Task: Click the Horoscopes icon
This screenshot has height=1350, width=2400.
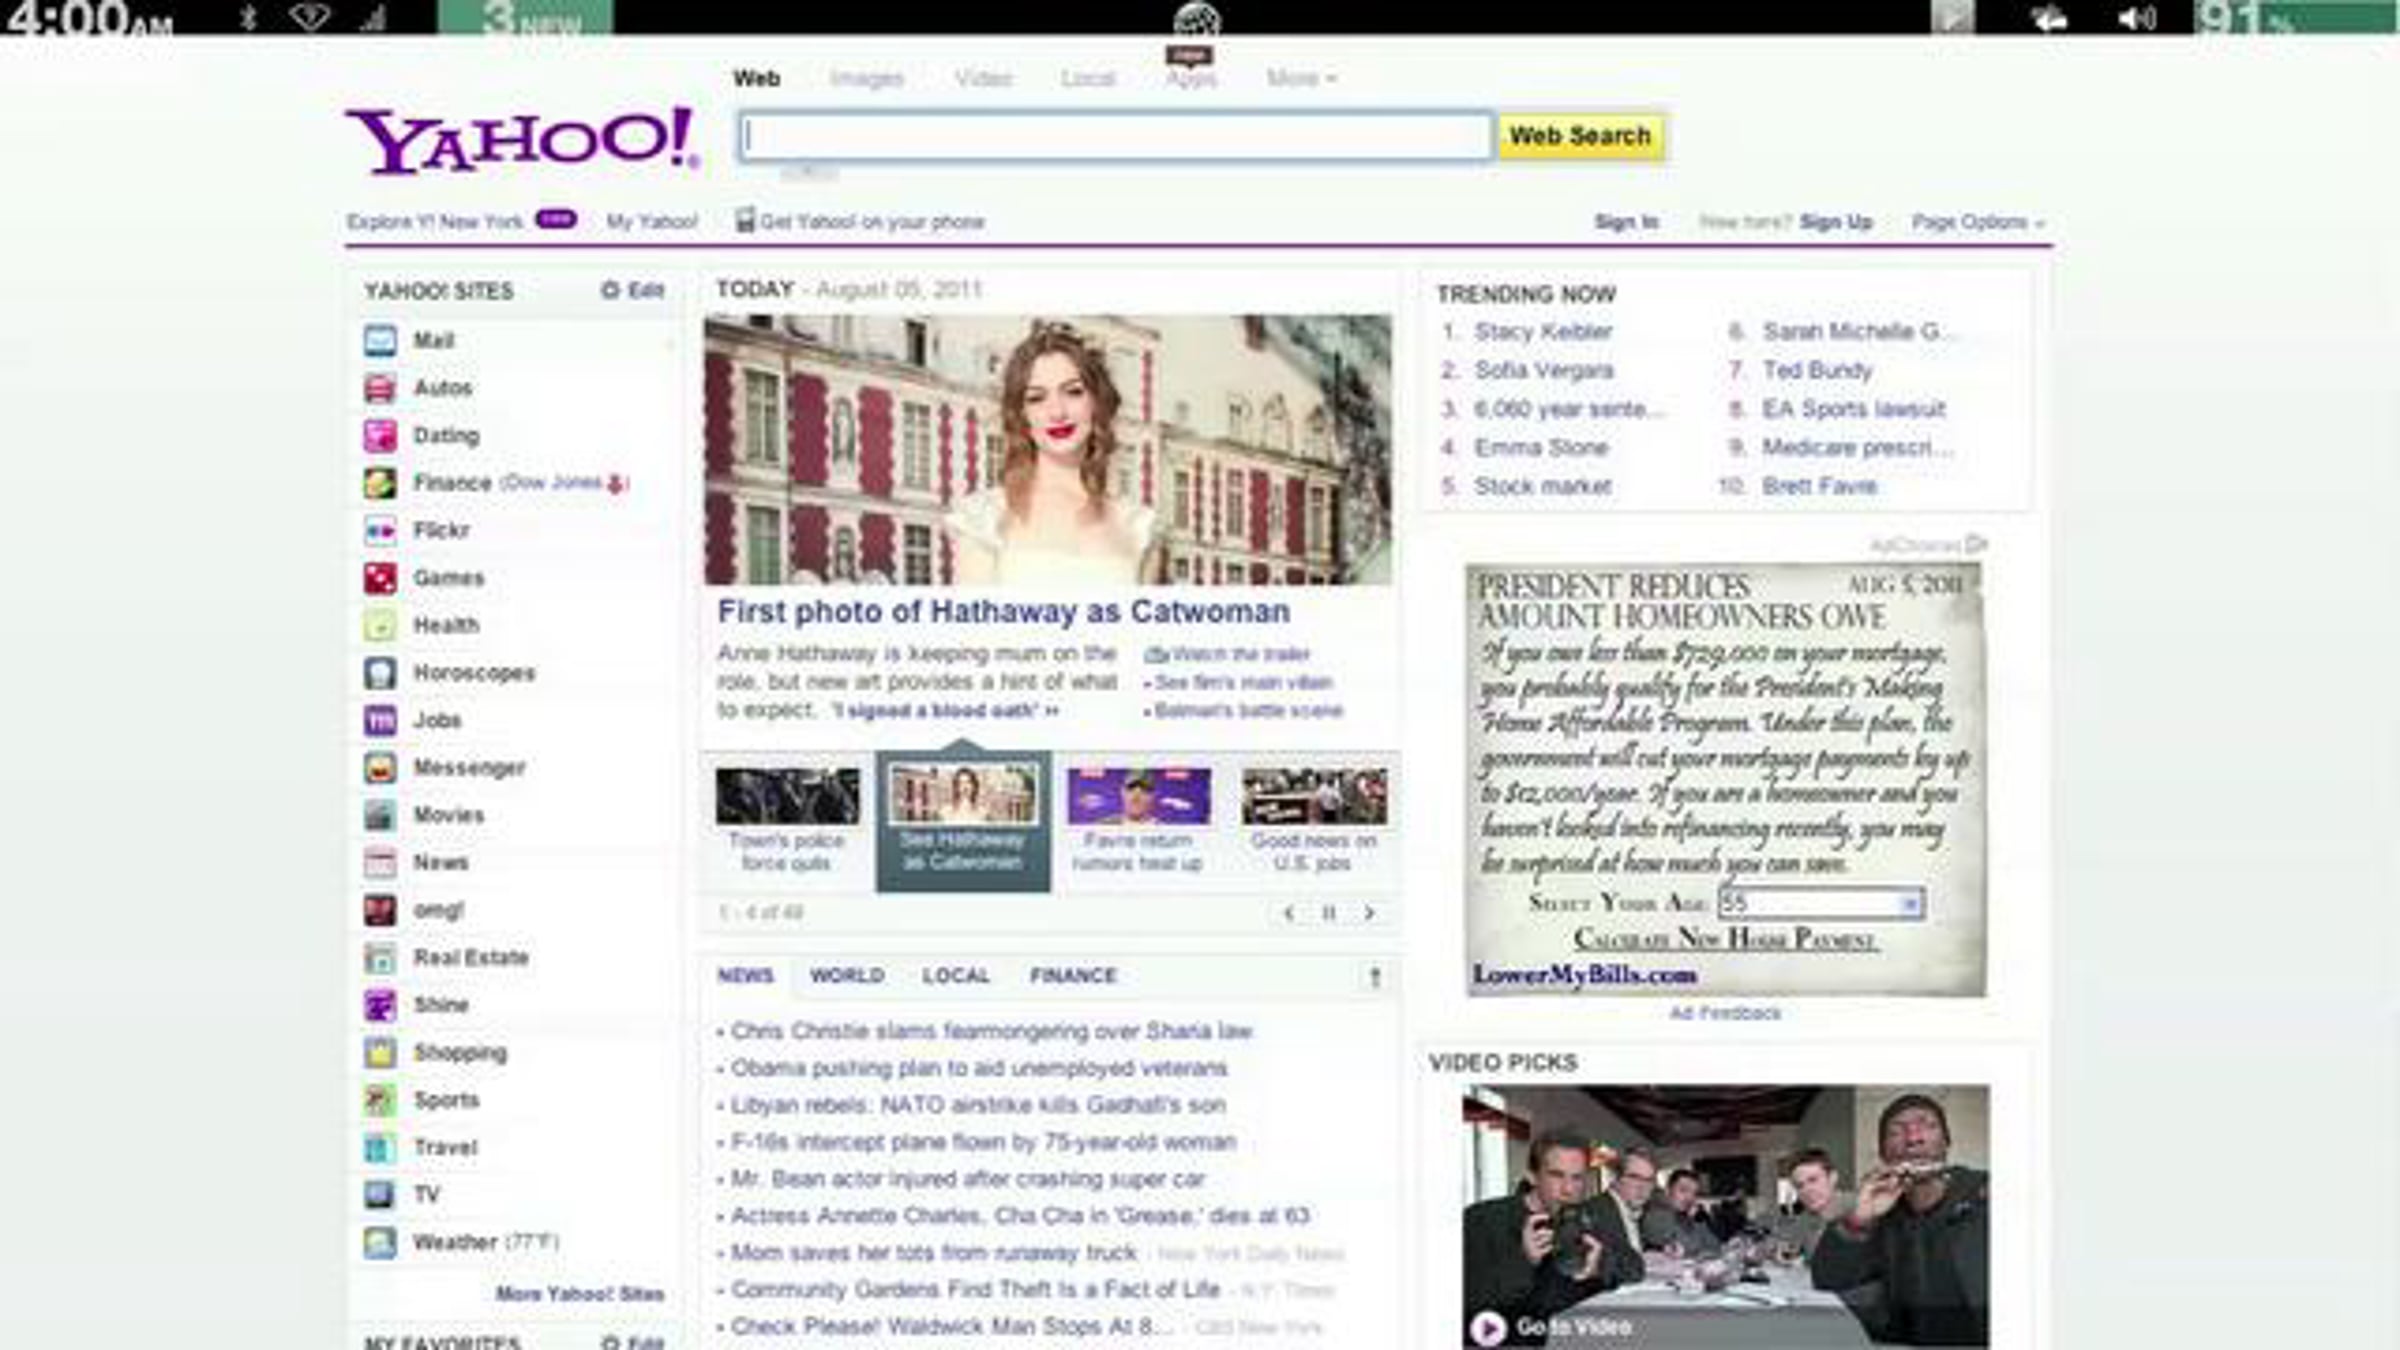Action: [x=380, y=673]
